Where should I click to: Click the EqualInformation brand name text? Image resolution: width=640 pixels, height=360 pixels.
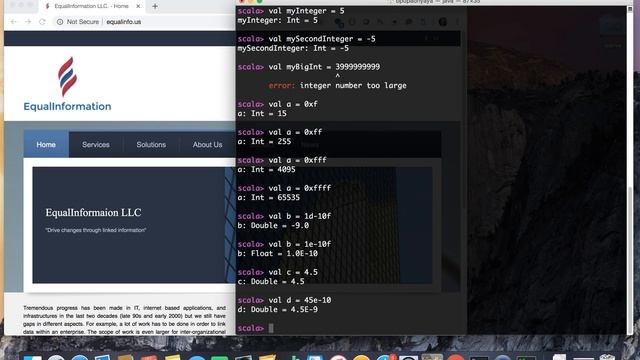click(67, 107)
